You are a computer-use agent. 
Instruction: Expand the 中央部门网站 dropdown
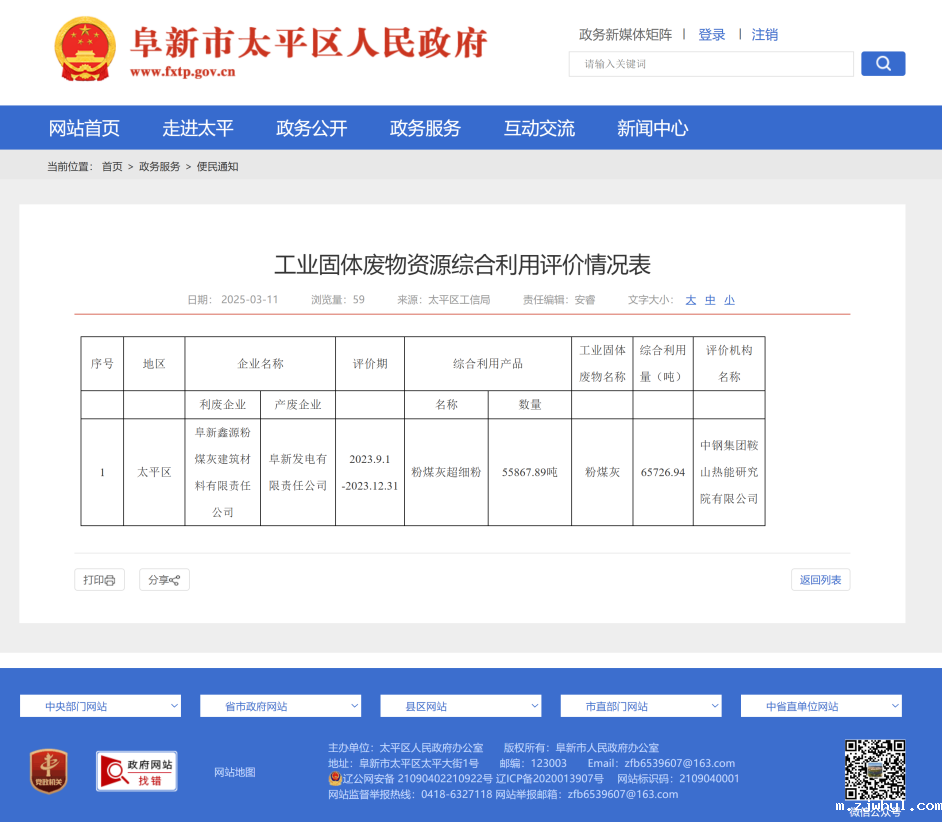click(99, 705)
